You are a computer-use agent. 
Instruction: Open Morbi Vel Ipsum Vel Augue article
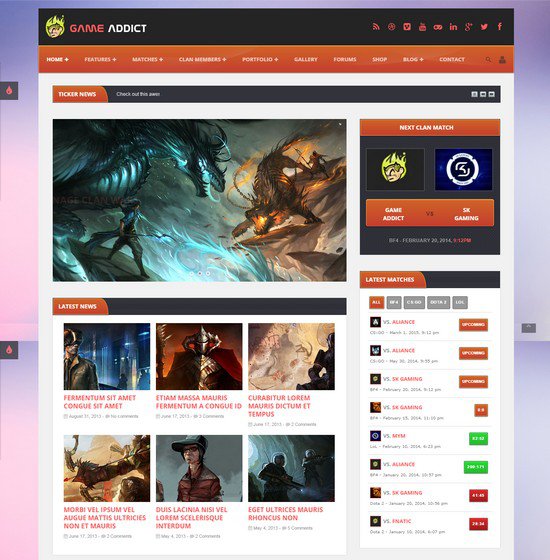105,518
